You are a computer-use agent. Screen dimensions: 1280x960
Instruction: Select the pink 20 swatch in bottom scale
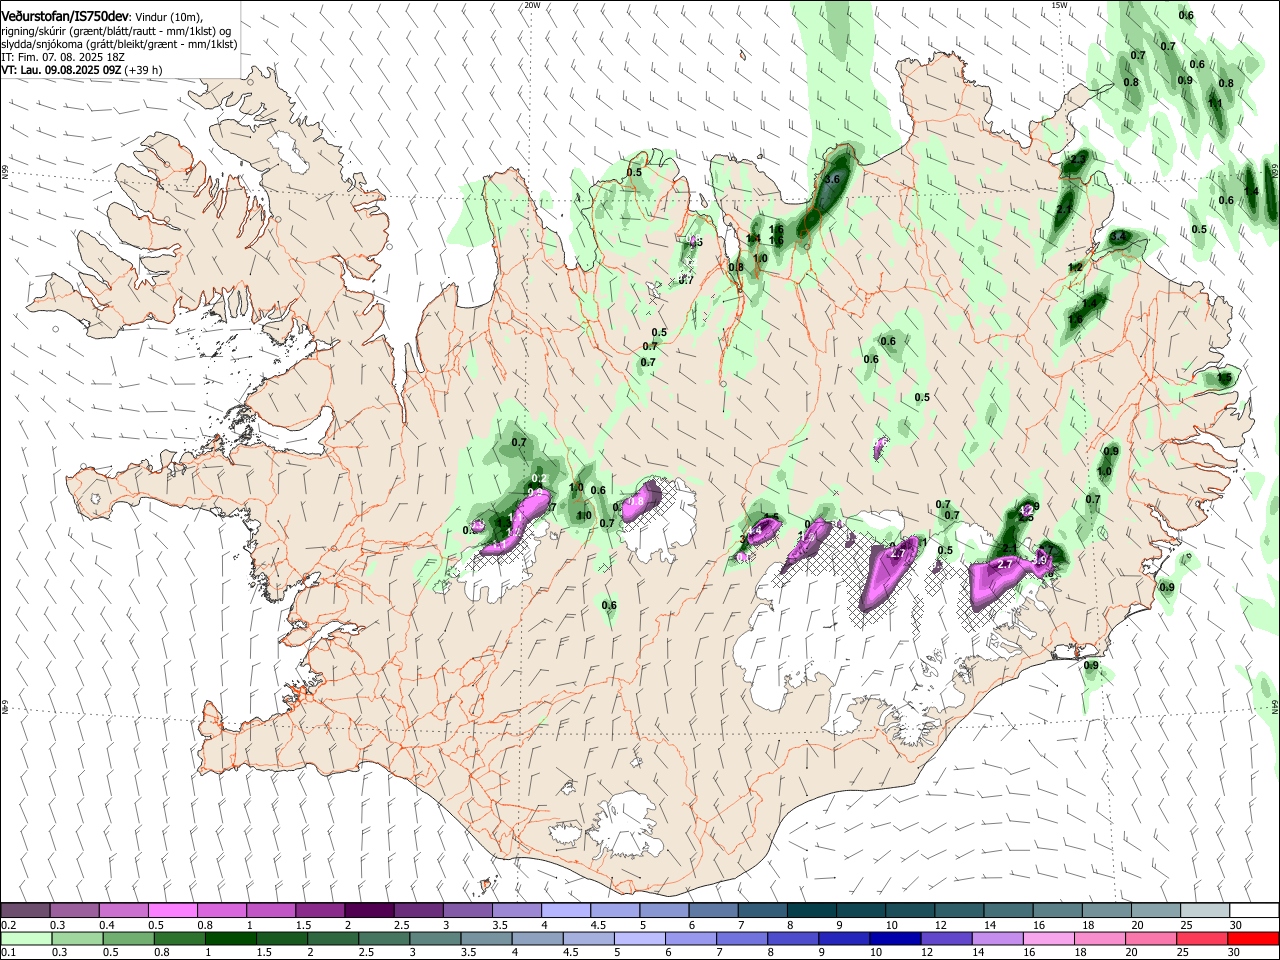coord(1150,938)
